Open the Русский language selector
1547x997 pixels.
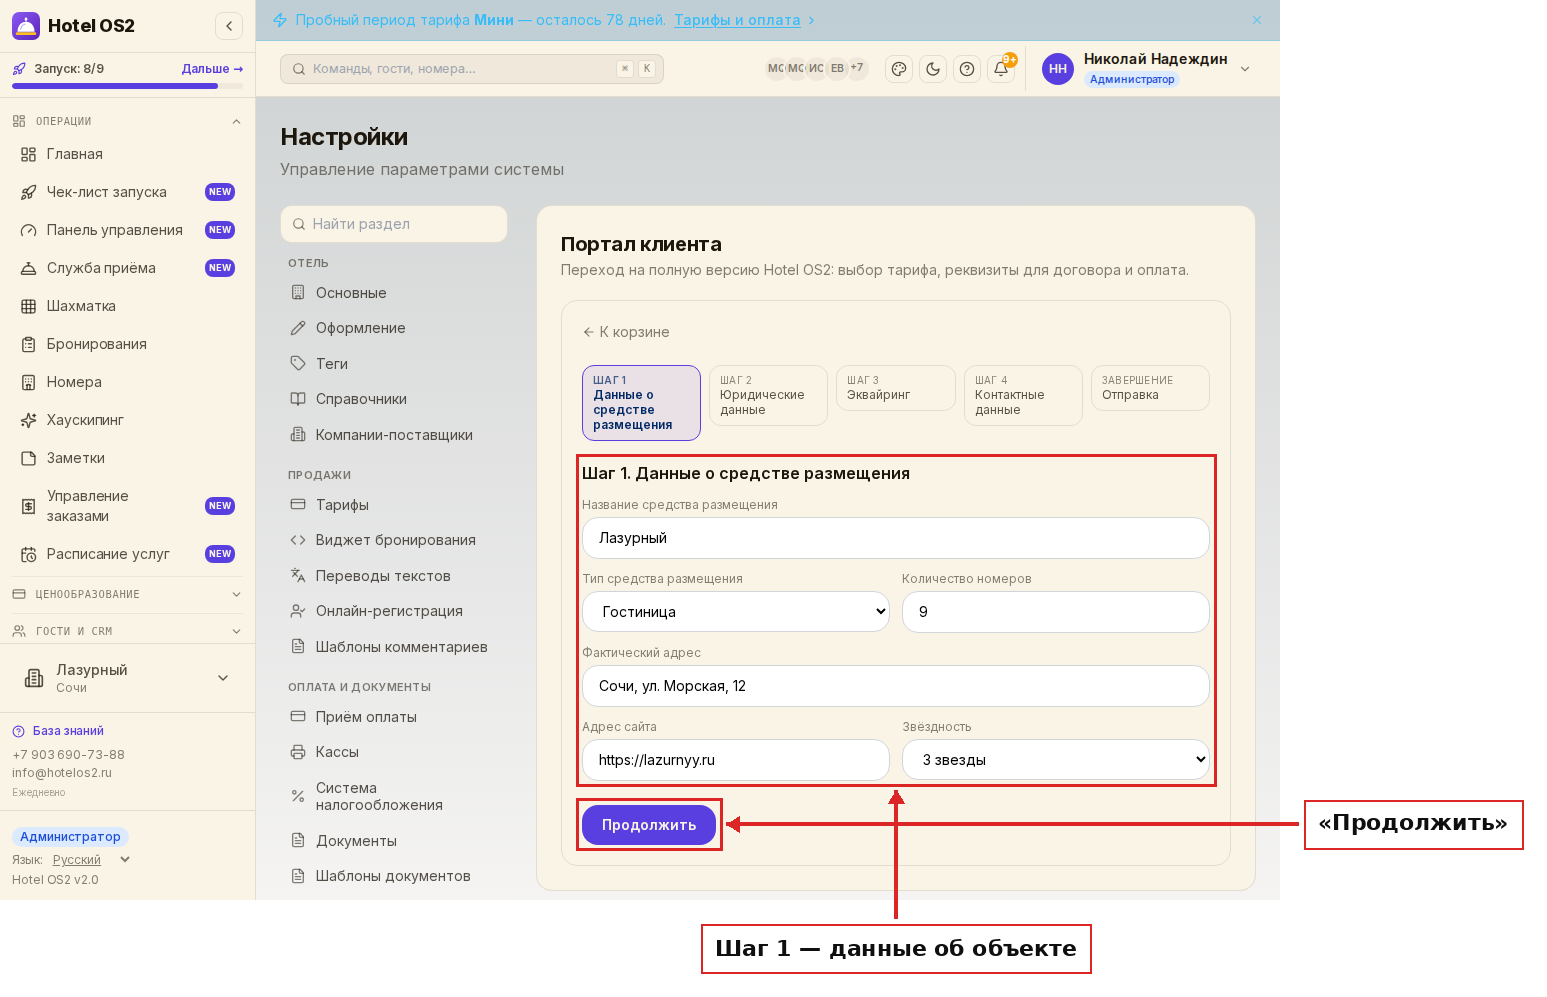pyautogui.click(x=91, y=860)
